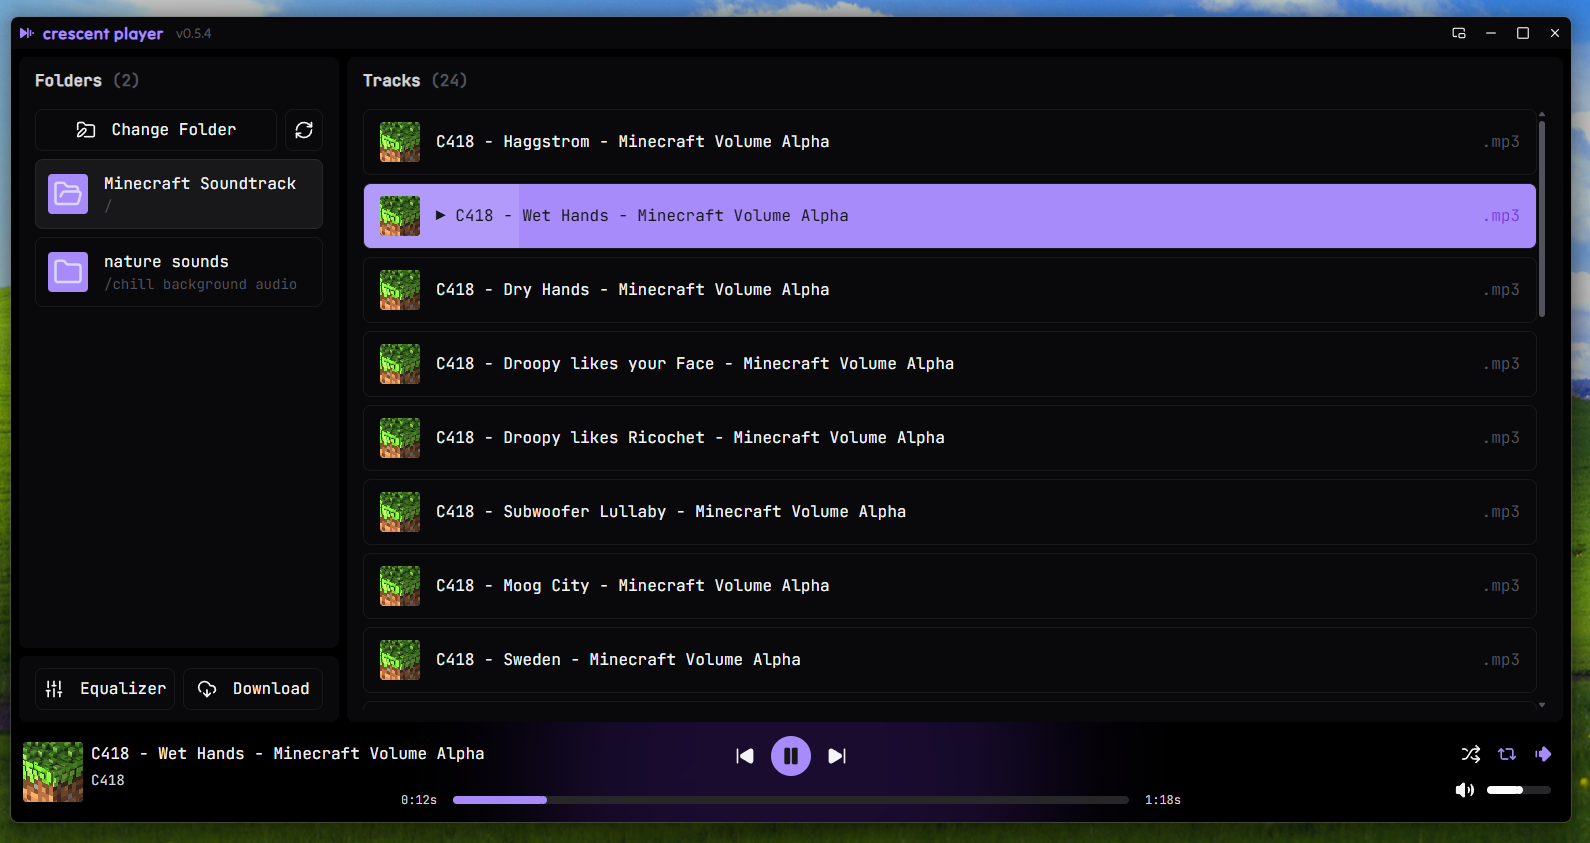This screenshot has width=1590, height=843.
Task: Click the open-folder icon for Minecraft Soundtrack
Action: tap(68, 194)
